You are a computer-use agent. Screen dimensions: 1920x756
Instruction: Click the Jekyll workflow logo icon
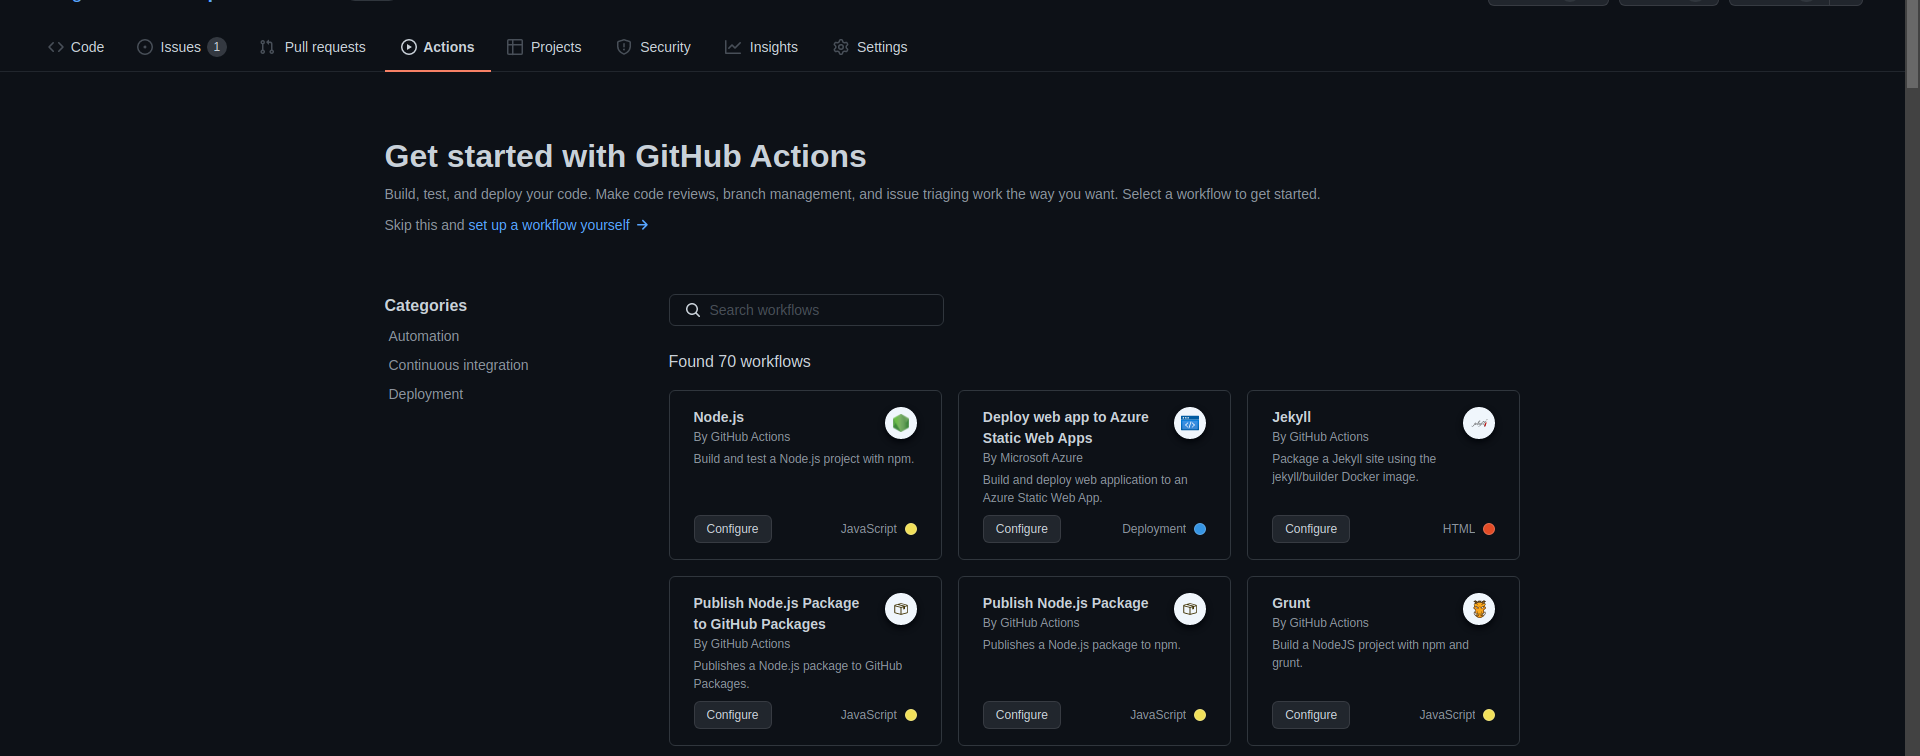point(1478,423)
